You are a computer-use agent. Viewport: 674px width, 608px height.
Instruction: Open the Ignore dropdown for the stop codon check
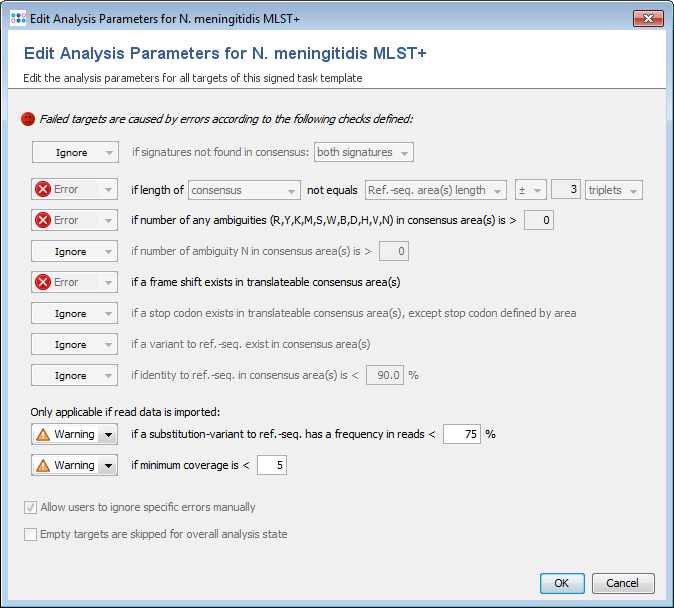coord(74,313)
